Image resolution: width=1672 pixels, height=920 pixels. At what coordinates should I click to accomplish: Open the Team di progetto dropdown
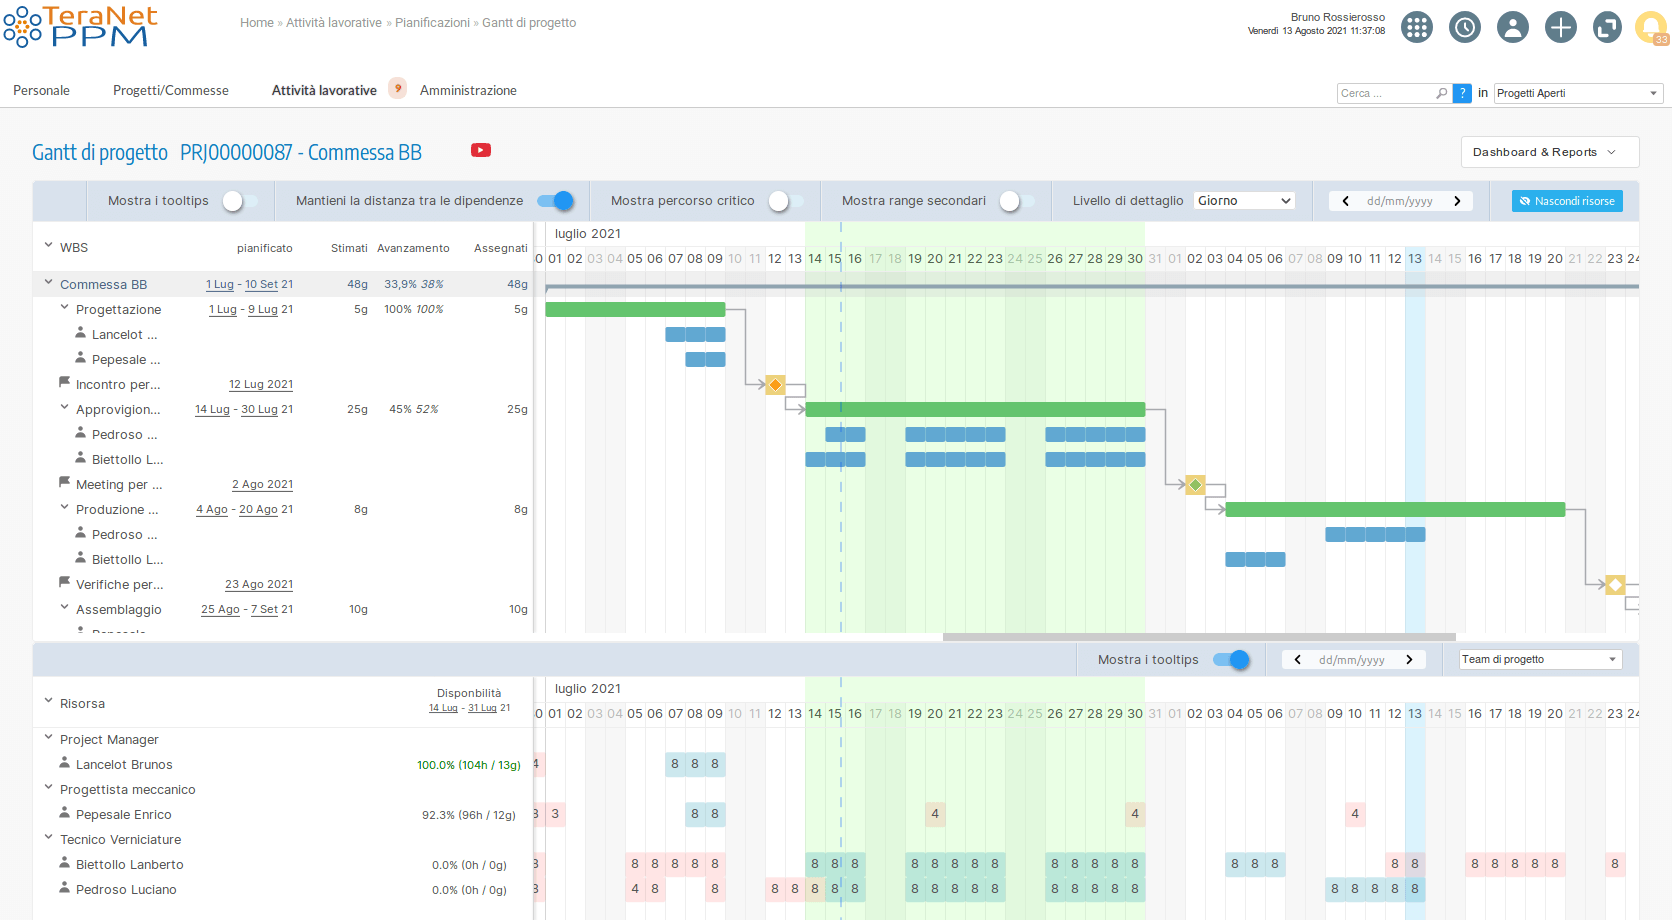1539,659
